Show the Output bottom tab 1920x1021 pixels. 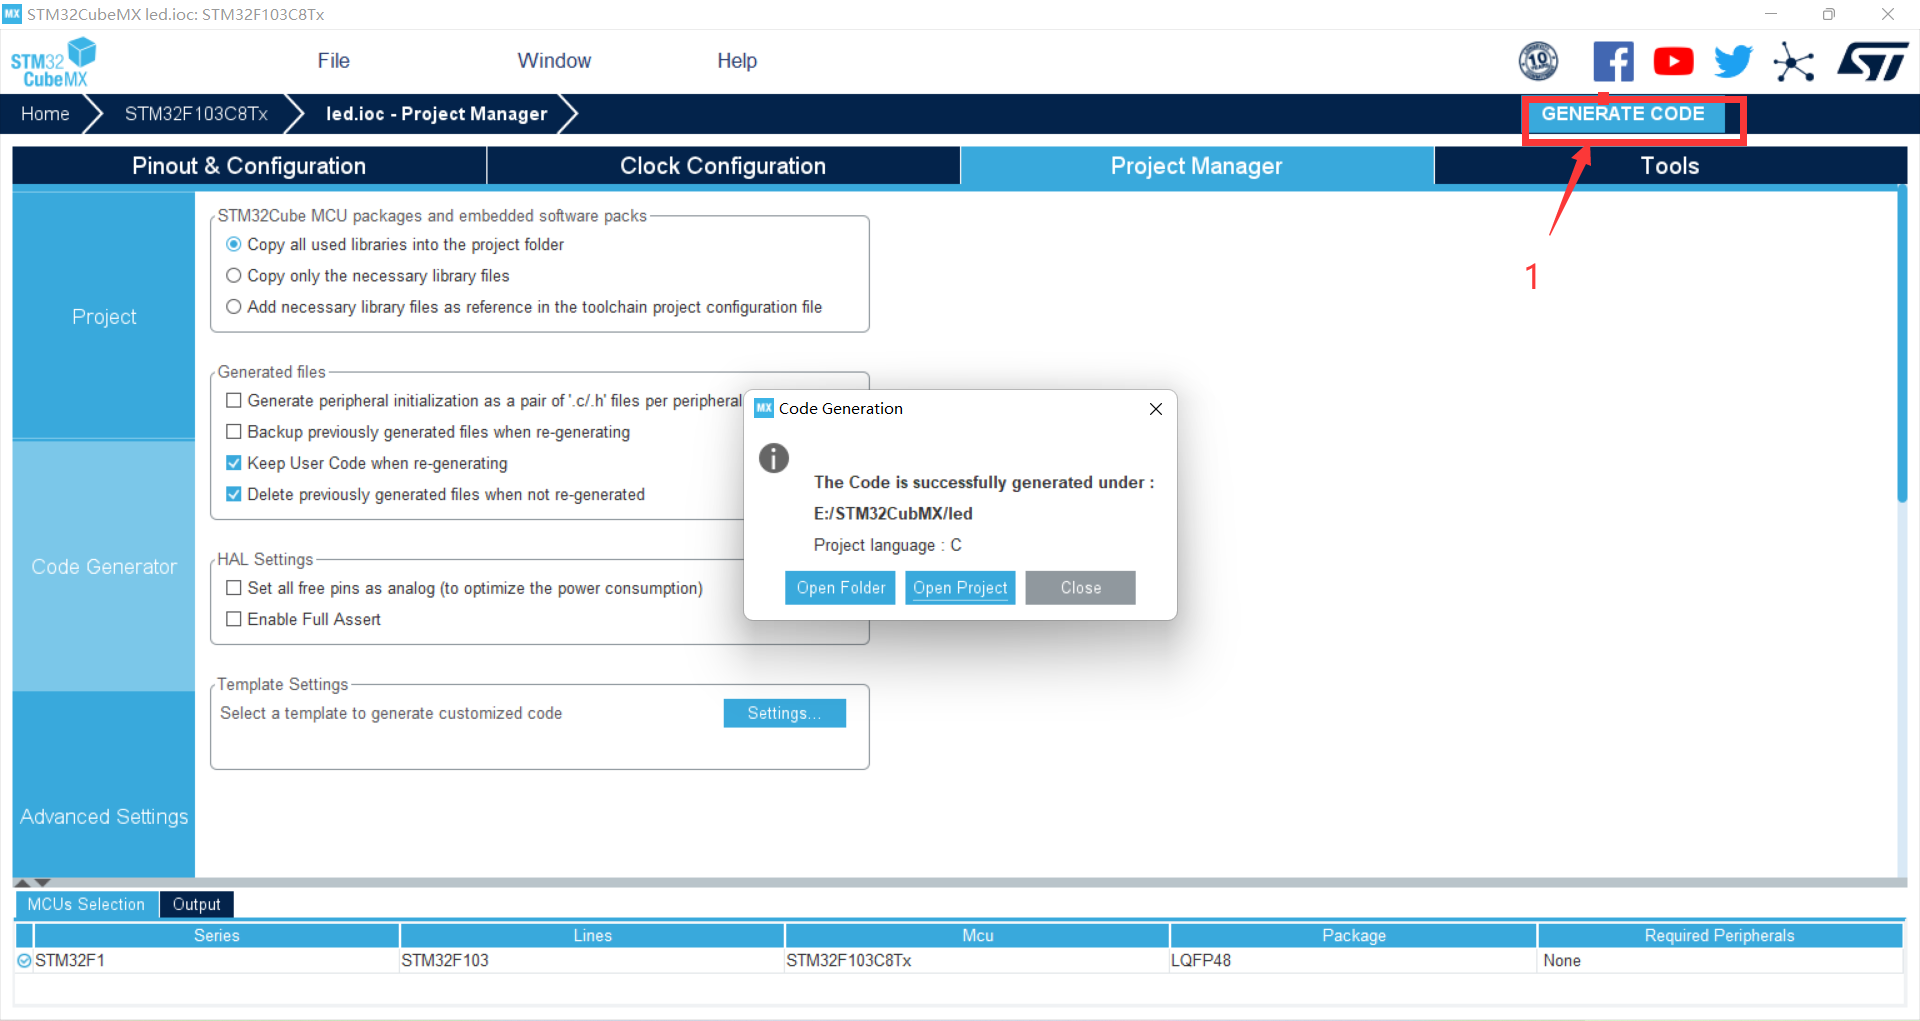[x=196, y=904]
